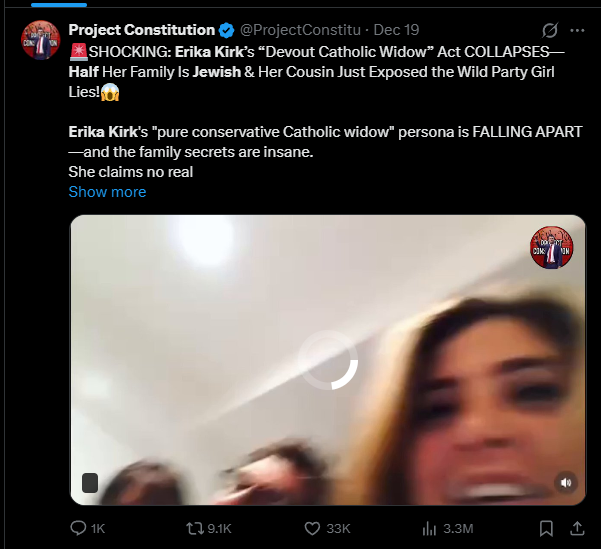Click the repost arrows icon

pos(194,529)
